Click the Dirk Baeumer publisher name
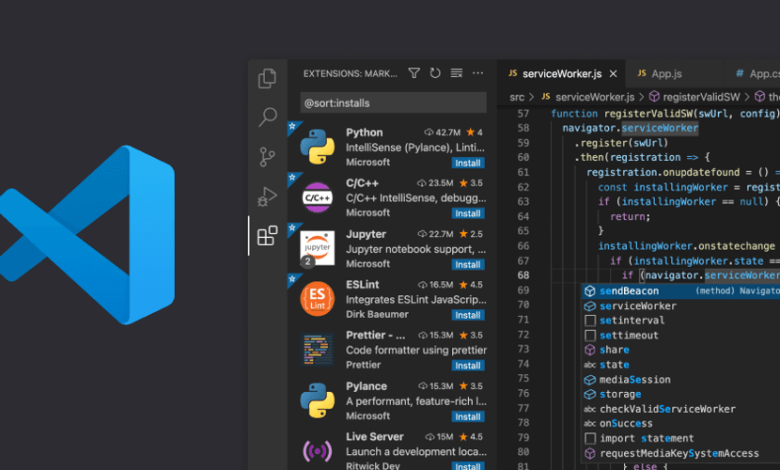Viewport: 780px width, 470px height. (377, 314)
